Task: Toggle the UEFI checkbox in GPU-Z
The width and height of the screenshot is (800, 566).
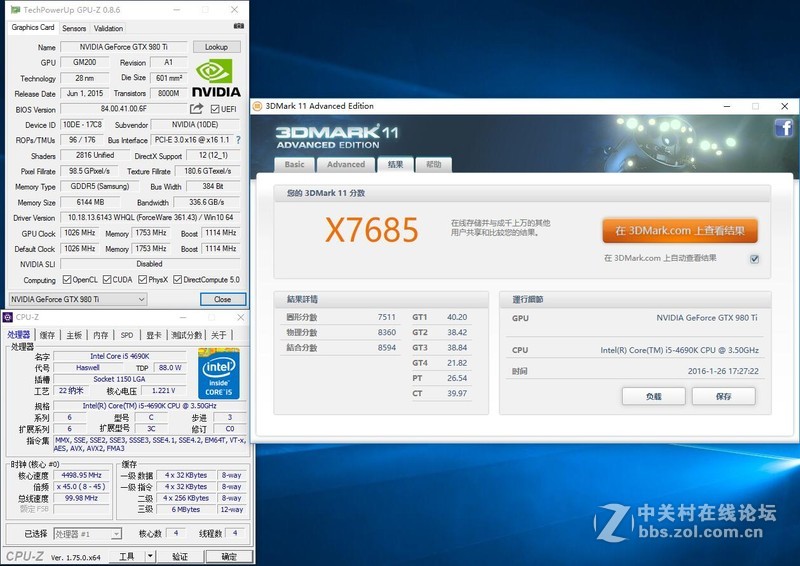Action: point(215,109)
